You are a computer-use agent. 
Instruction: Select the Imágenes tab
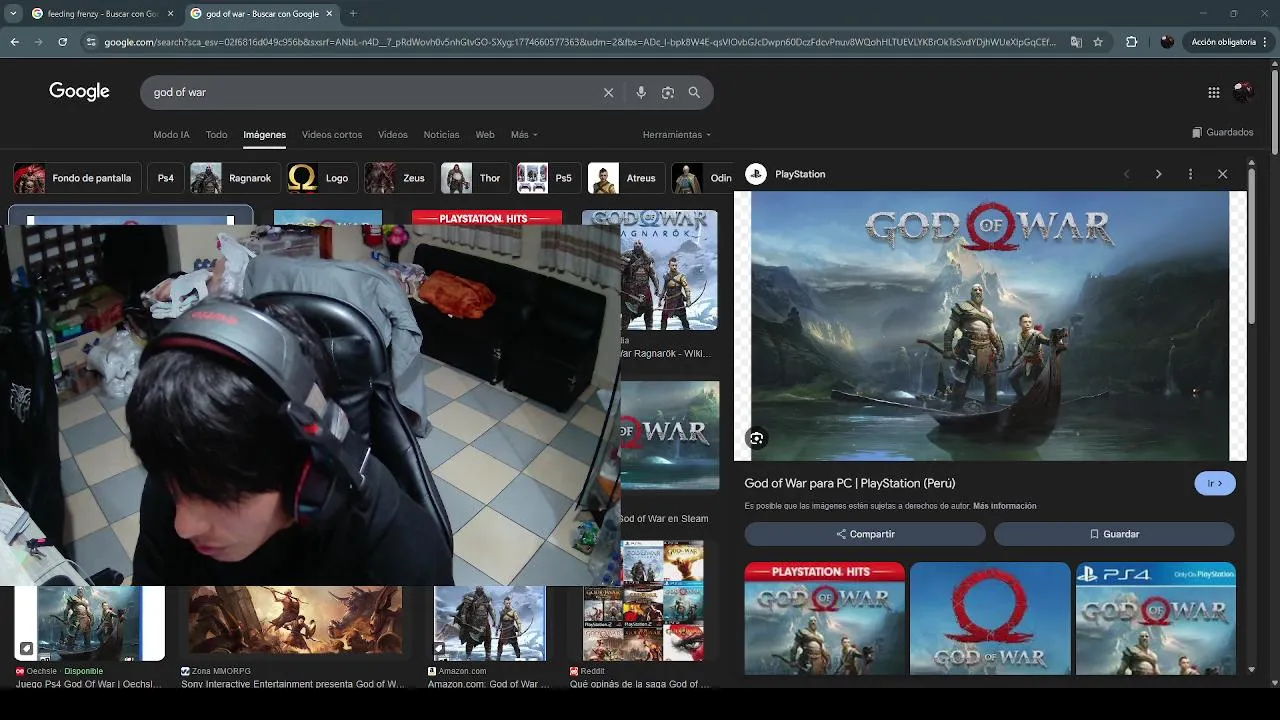point(265,134)
